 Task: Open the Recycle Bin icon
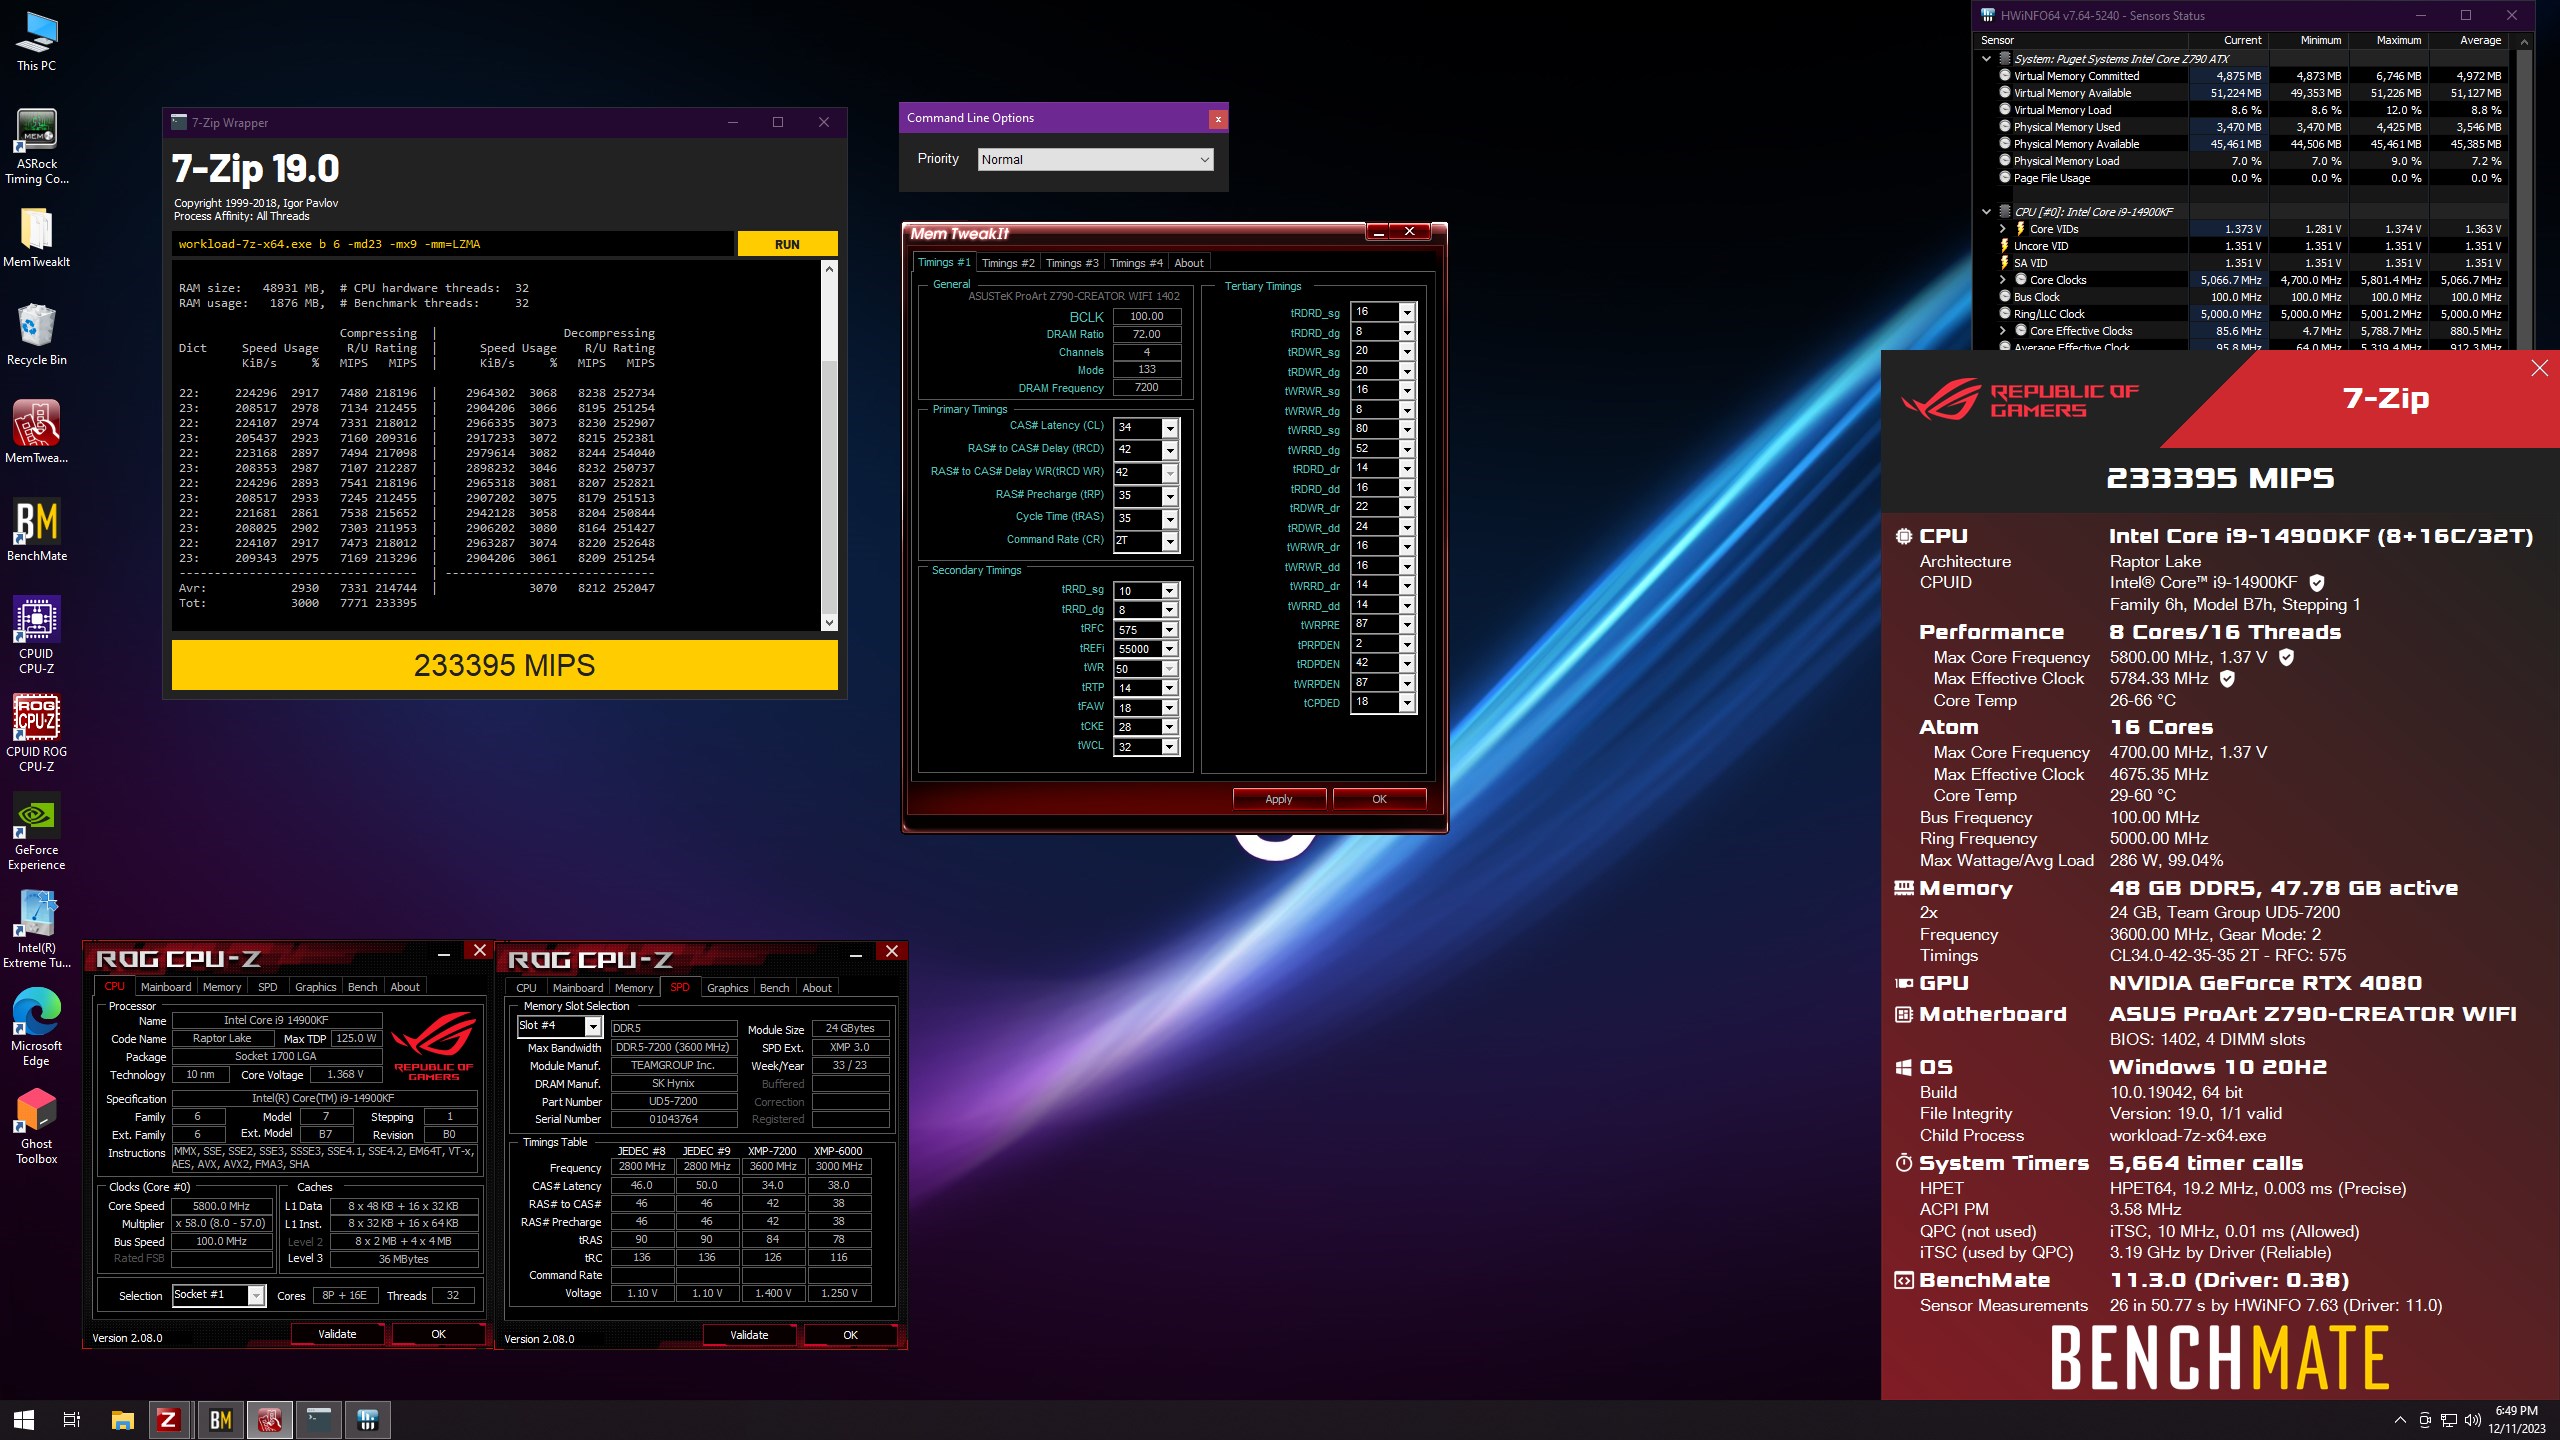pyautogui.click(x=36, y=335)
